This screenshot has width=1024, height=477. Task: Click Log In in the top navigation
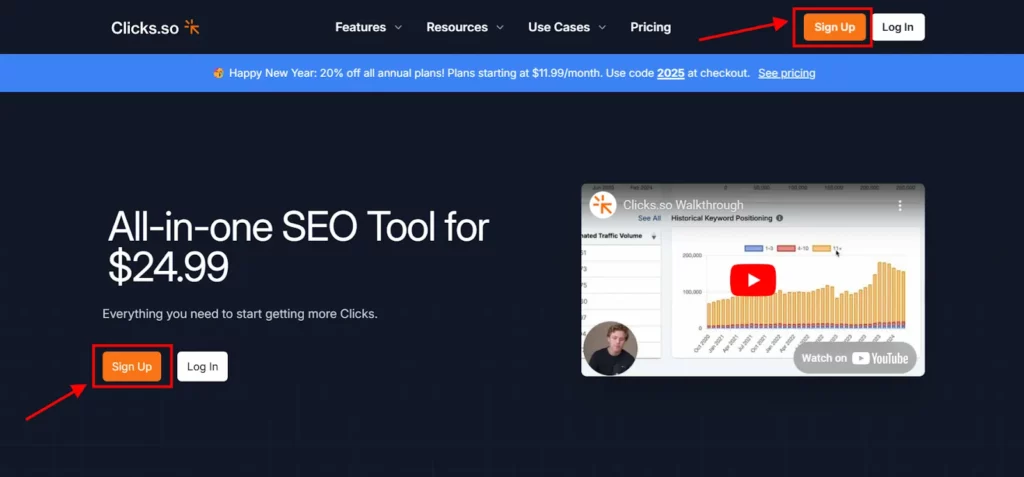(898, 27)
